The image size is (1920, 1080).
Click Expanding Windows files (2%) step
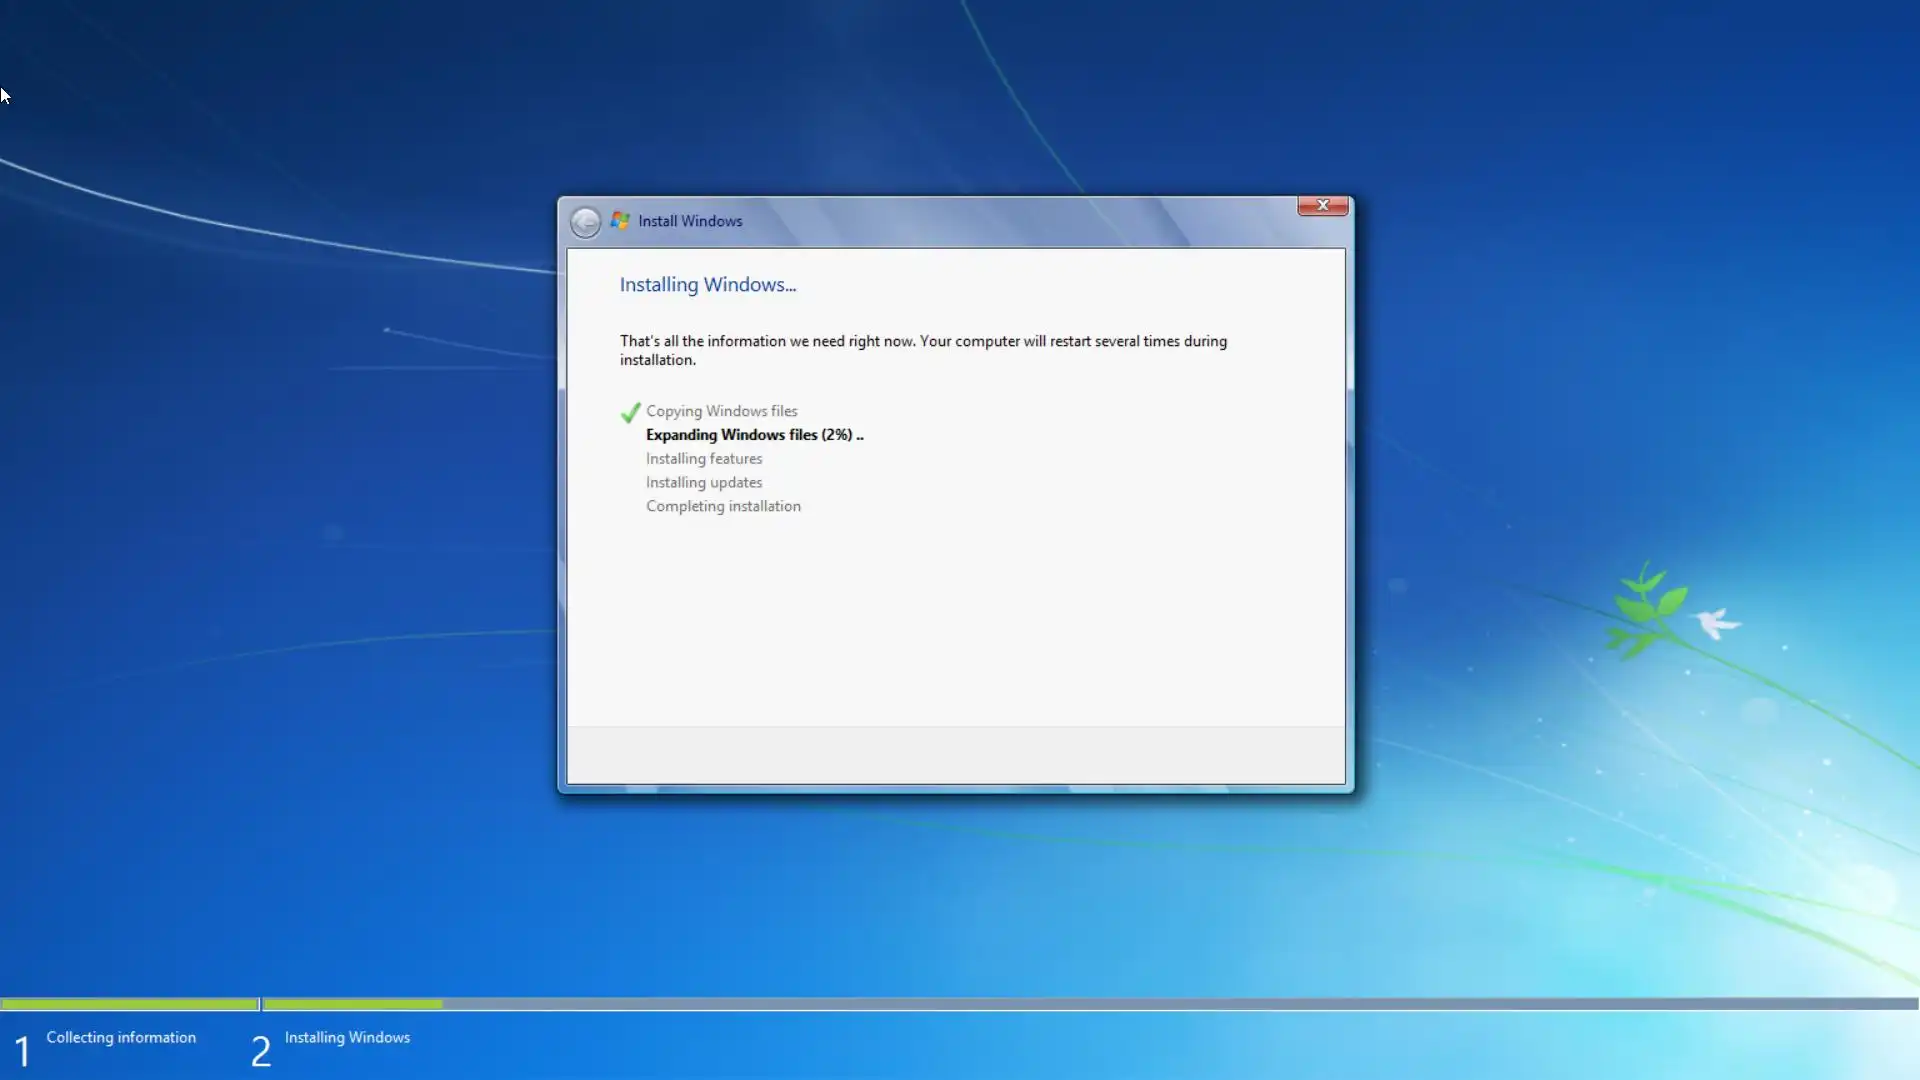[x=754, y=435]
